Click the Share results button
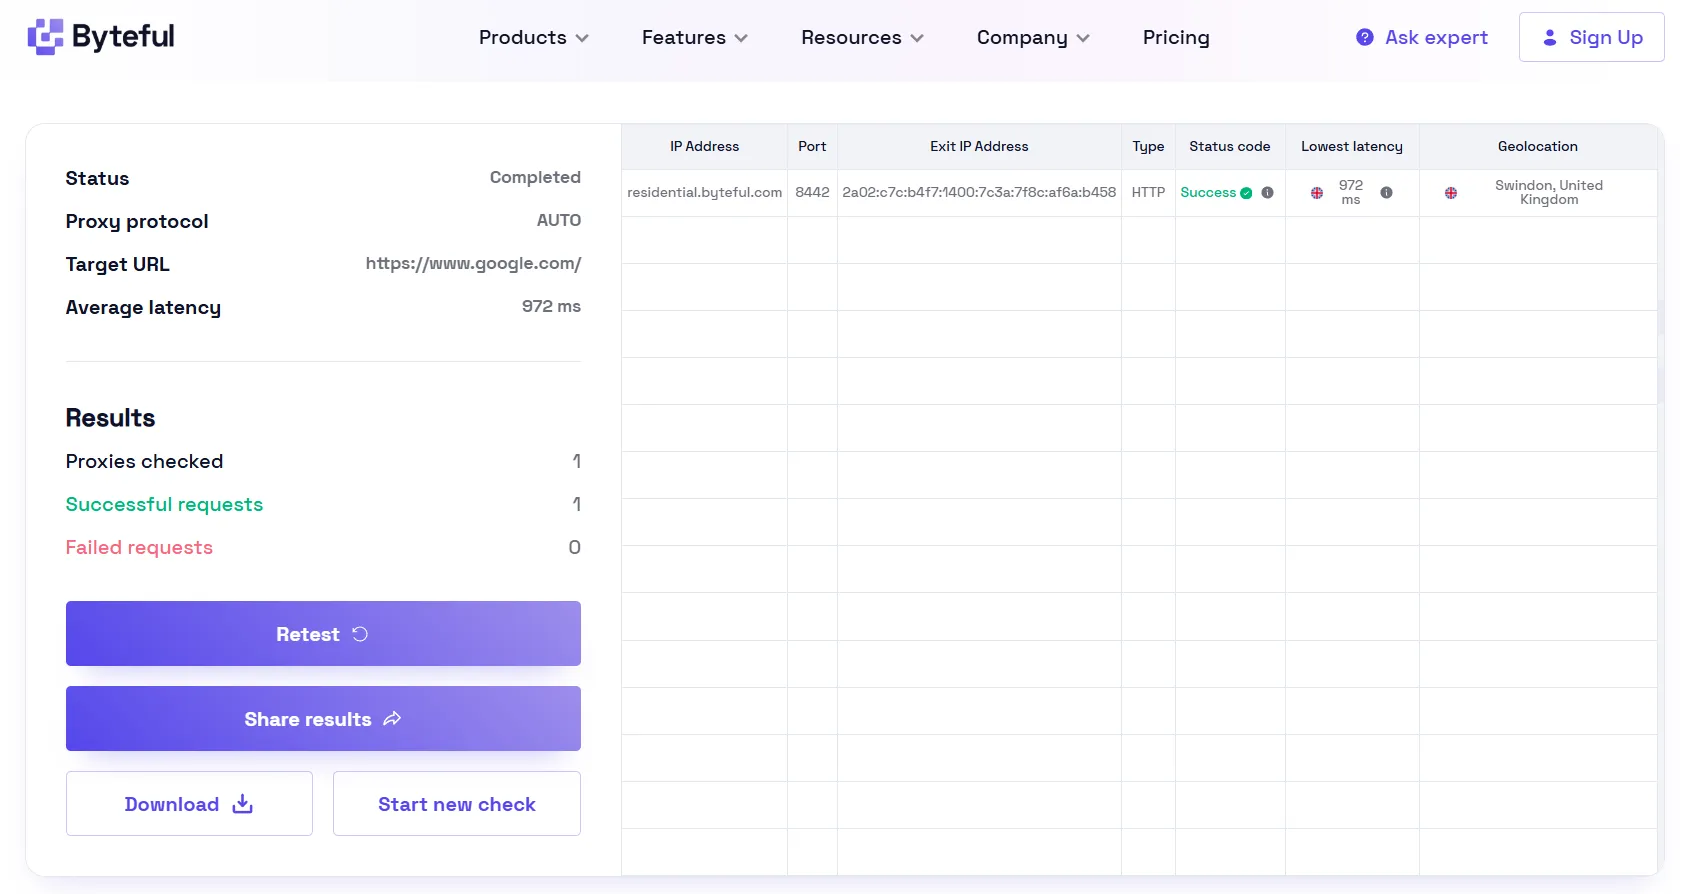Viewport: 1706px width, 894px height. pyautogui.click(x=323, y=718)
